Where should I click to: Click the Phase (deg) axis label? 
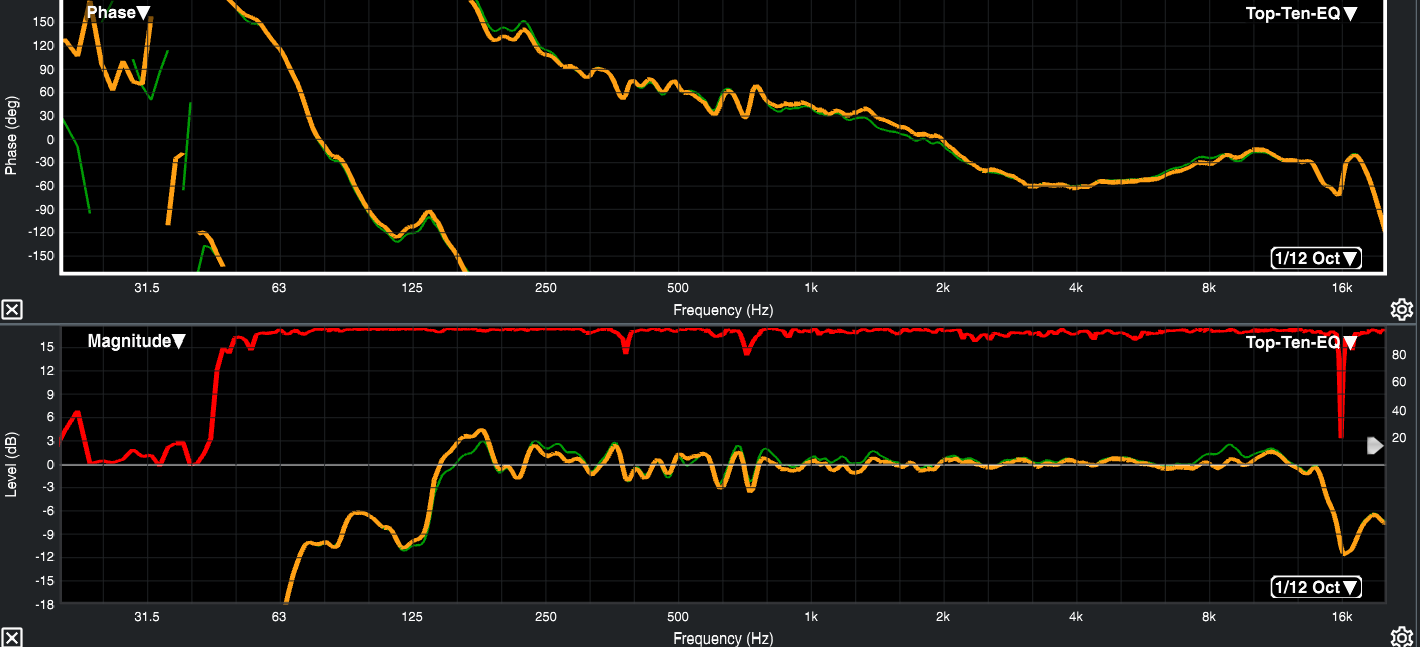click(12, 135)
